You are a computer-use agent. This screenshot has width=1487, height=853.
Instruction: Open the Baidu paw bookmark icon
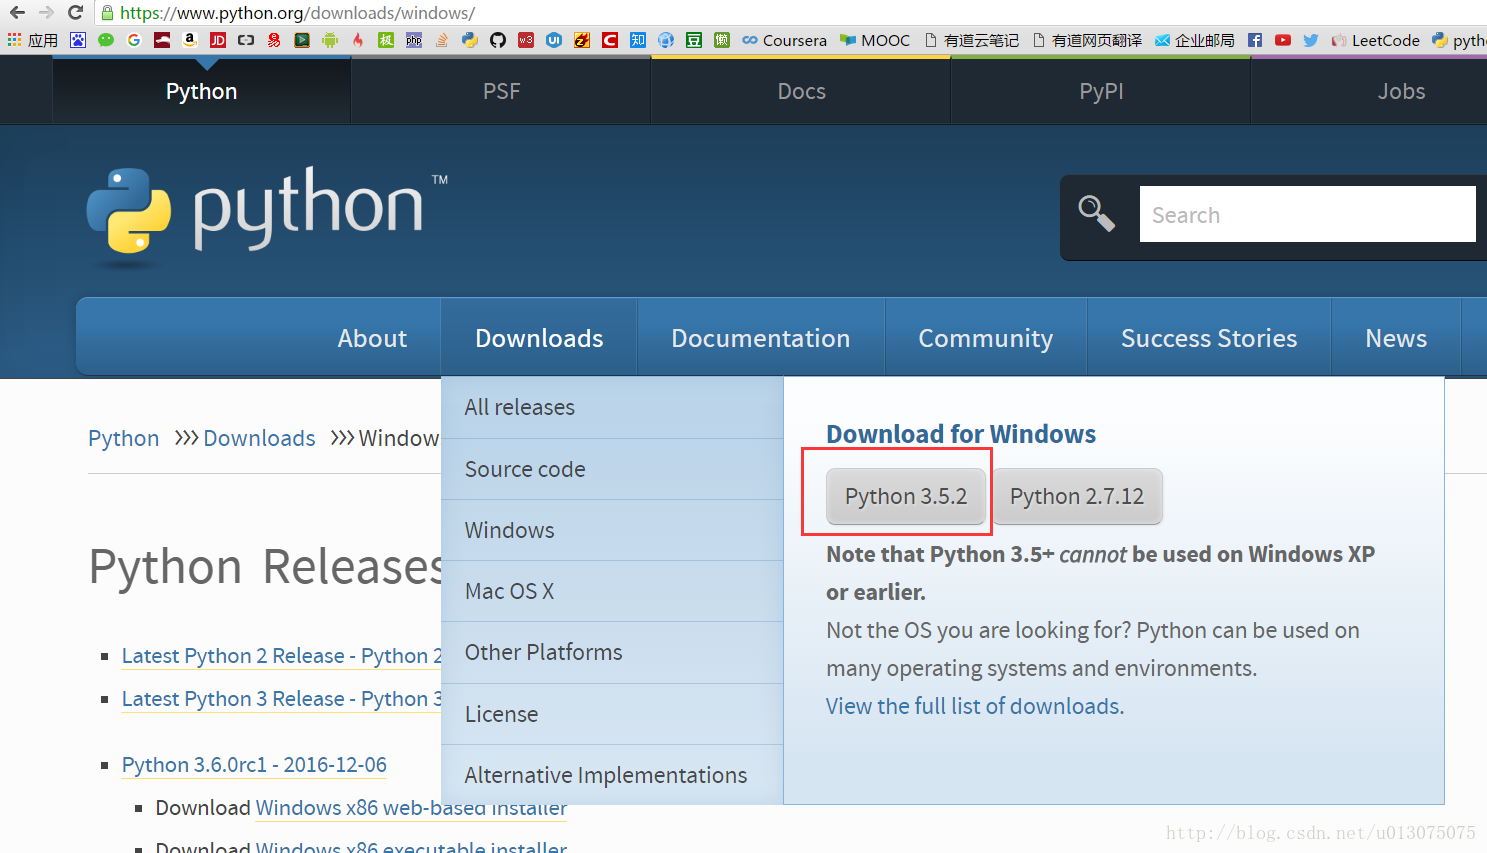tap(78, 40)
